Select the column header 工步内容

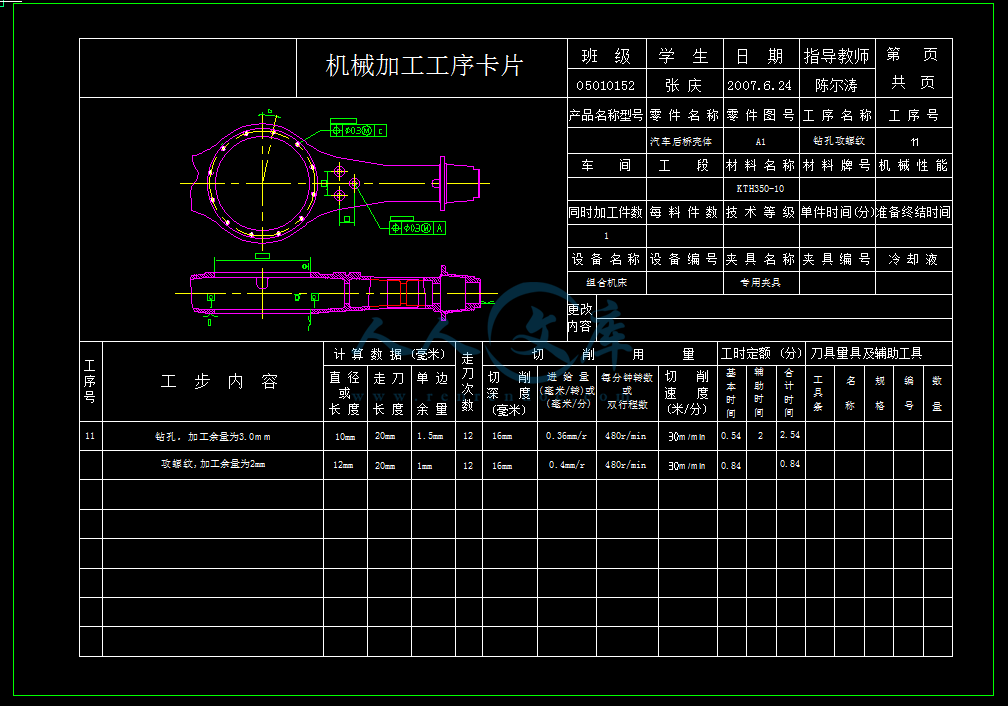[x=219, y=381]
